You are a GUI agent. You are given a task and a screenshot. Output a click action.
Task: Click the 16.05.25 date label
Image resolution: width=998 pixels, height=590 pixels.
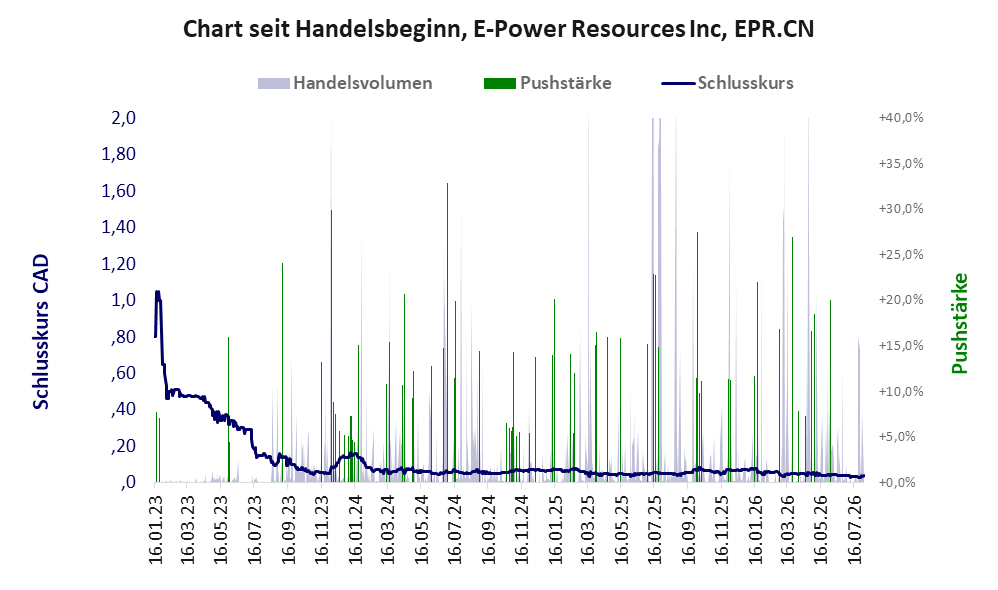[621, 530]
